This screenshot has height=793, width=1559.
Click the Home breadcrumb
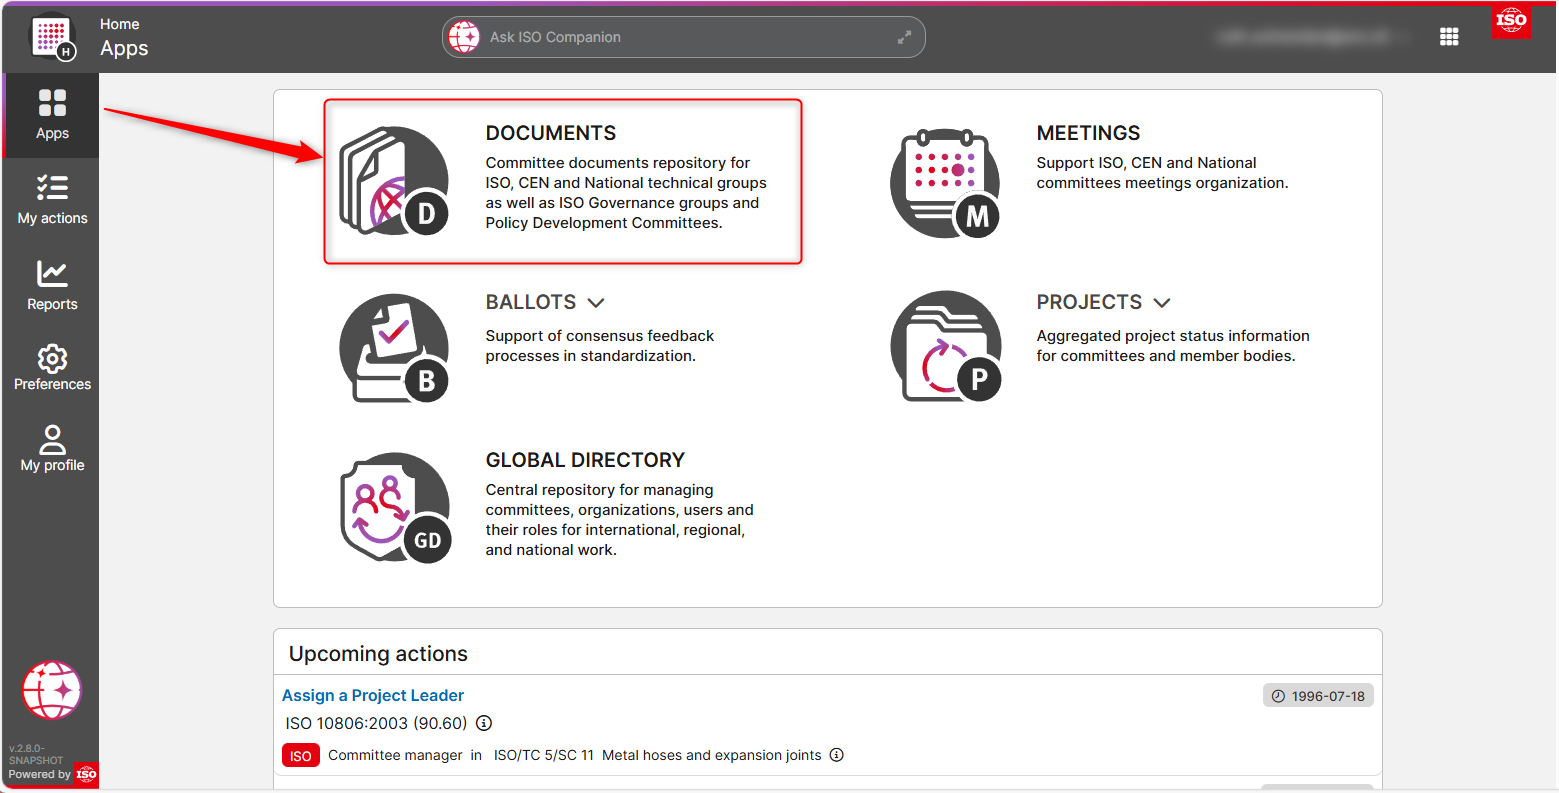(x=120, y=24)
